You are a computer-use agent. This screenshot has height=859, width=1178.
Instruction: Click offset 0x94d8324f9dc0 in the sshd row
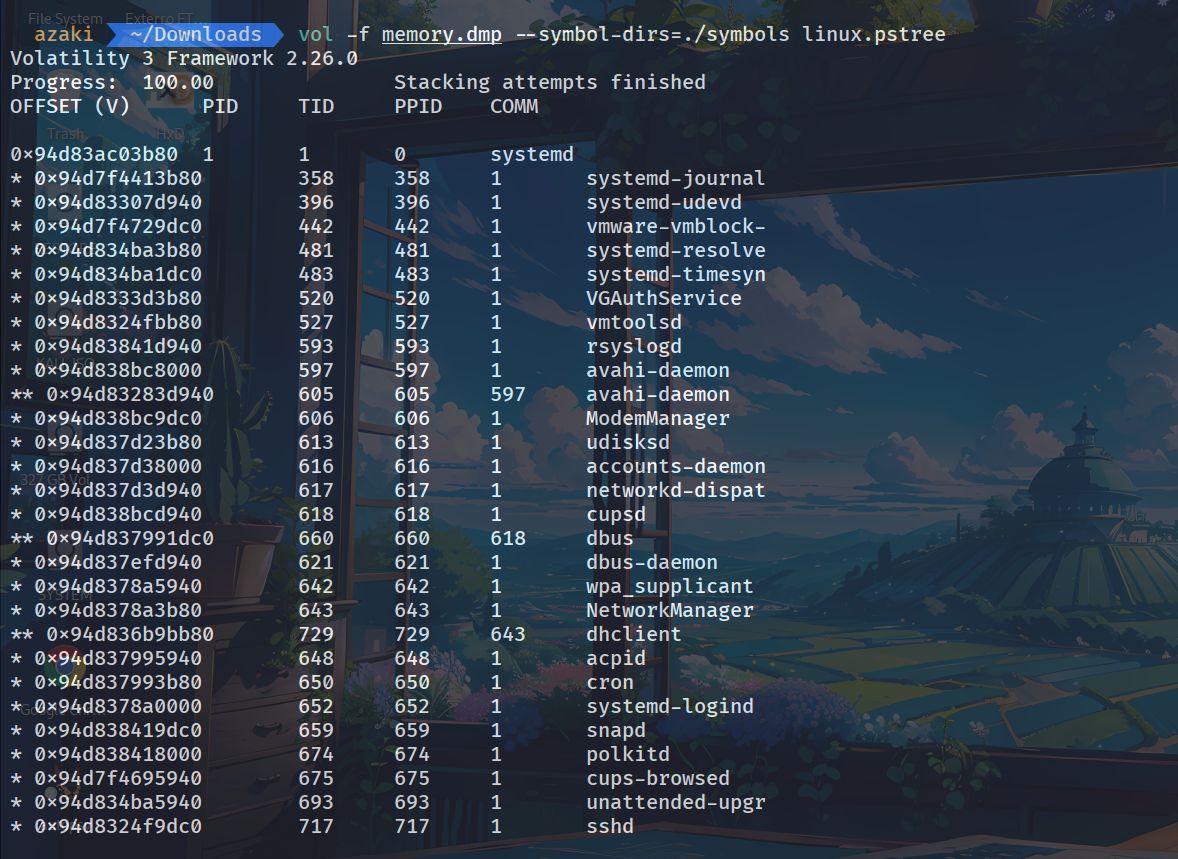(118, 828)
